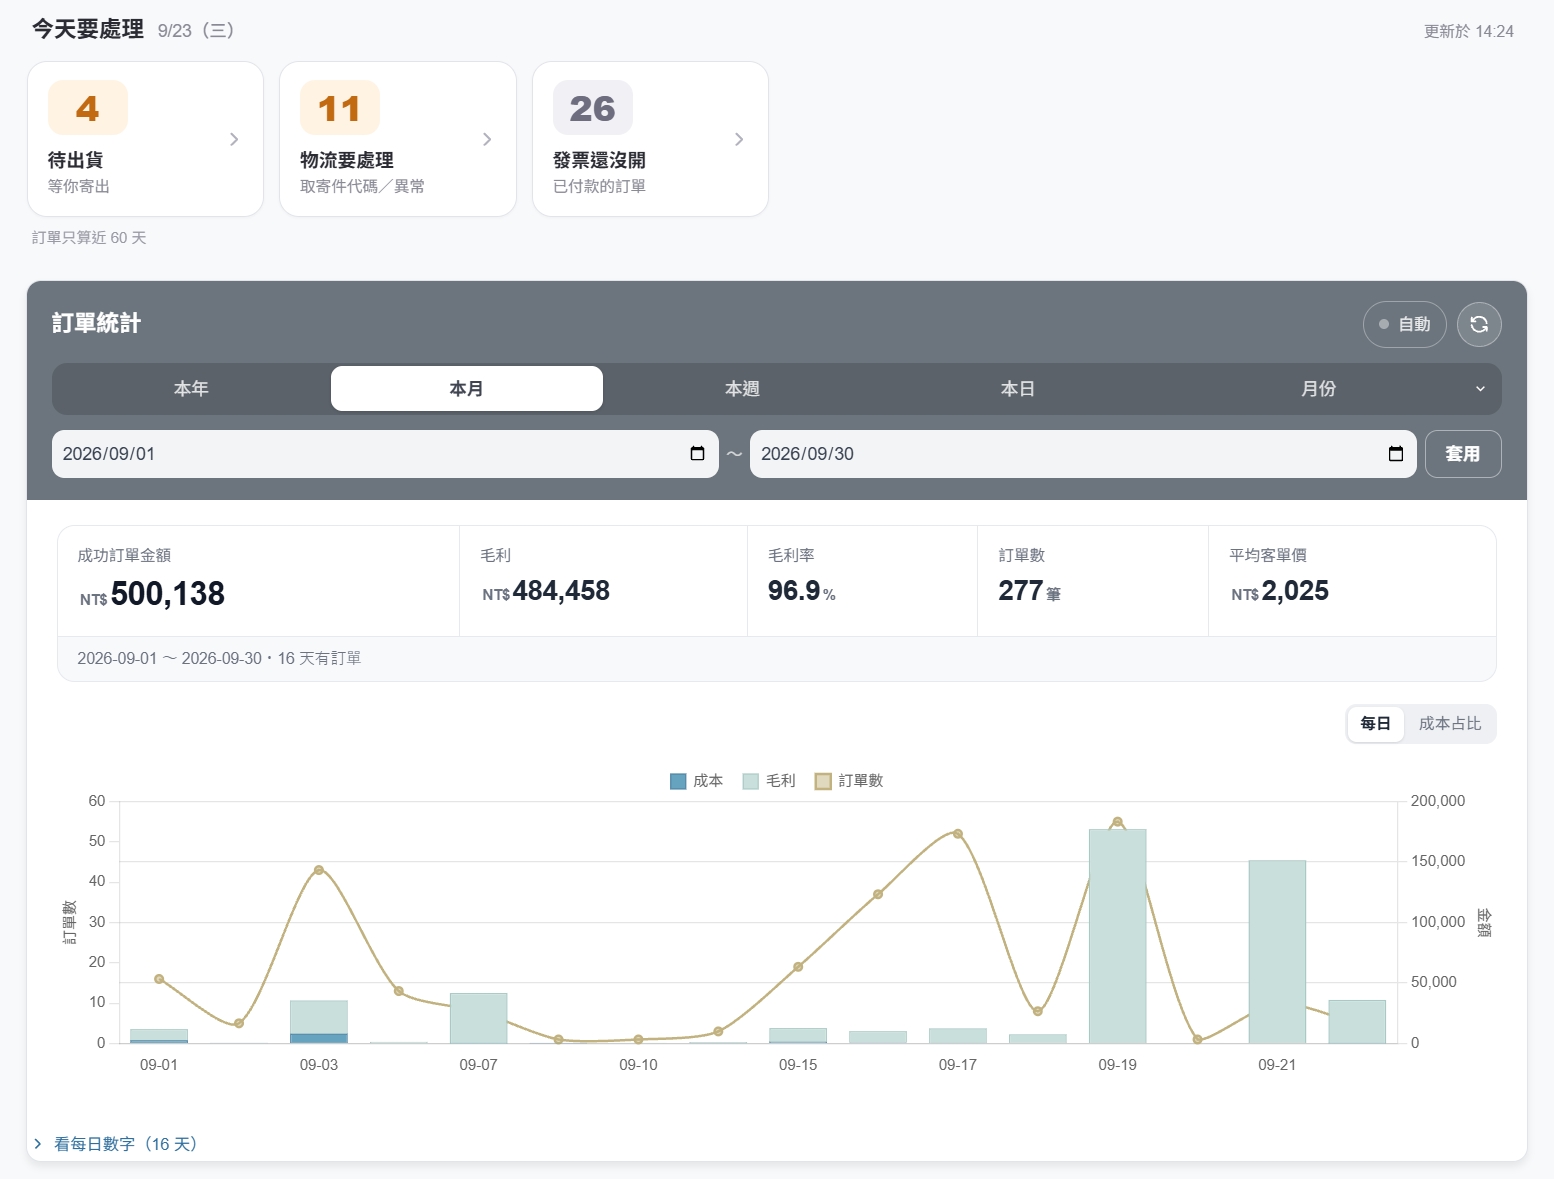1554x1179 pixels.
Task: Open calendar picker for end date 2026/09/30
Action: point(1396,454)
